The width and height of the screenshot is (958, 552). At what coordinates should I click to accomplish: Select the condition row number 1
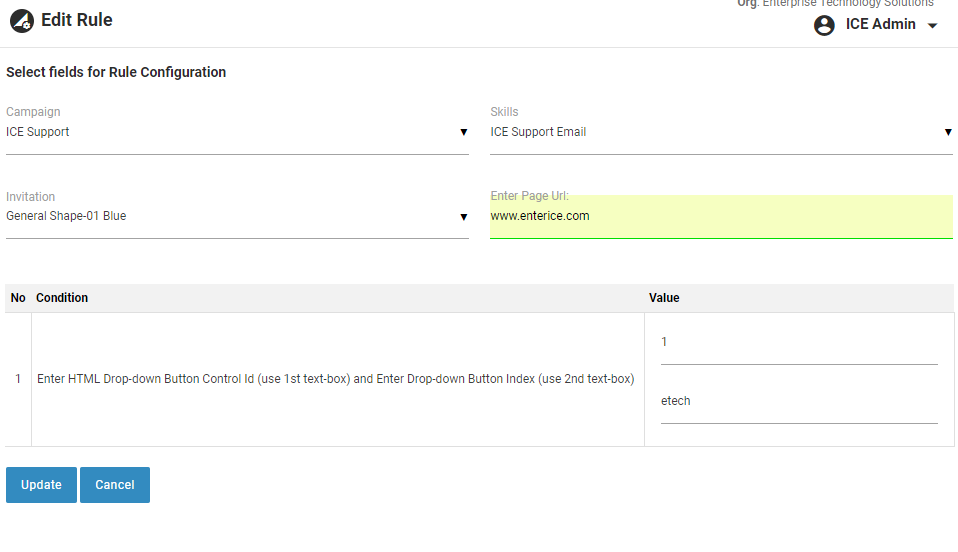(x=18, y=379)
